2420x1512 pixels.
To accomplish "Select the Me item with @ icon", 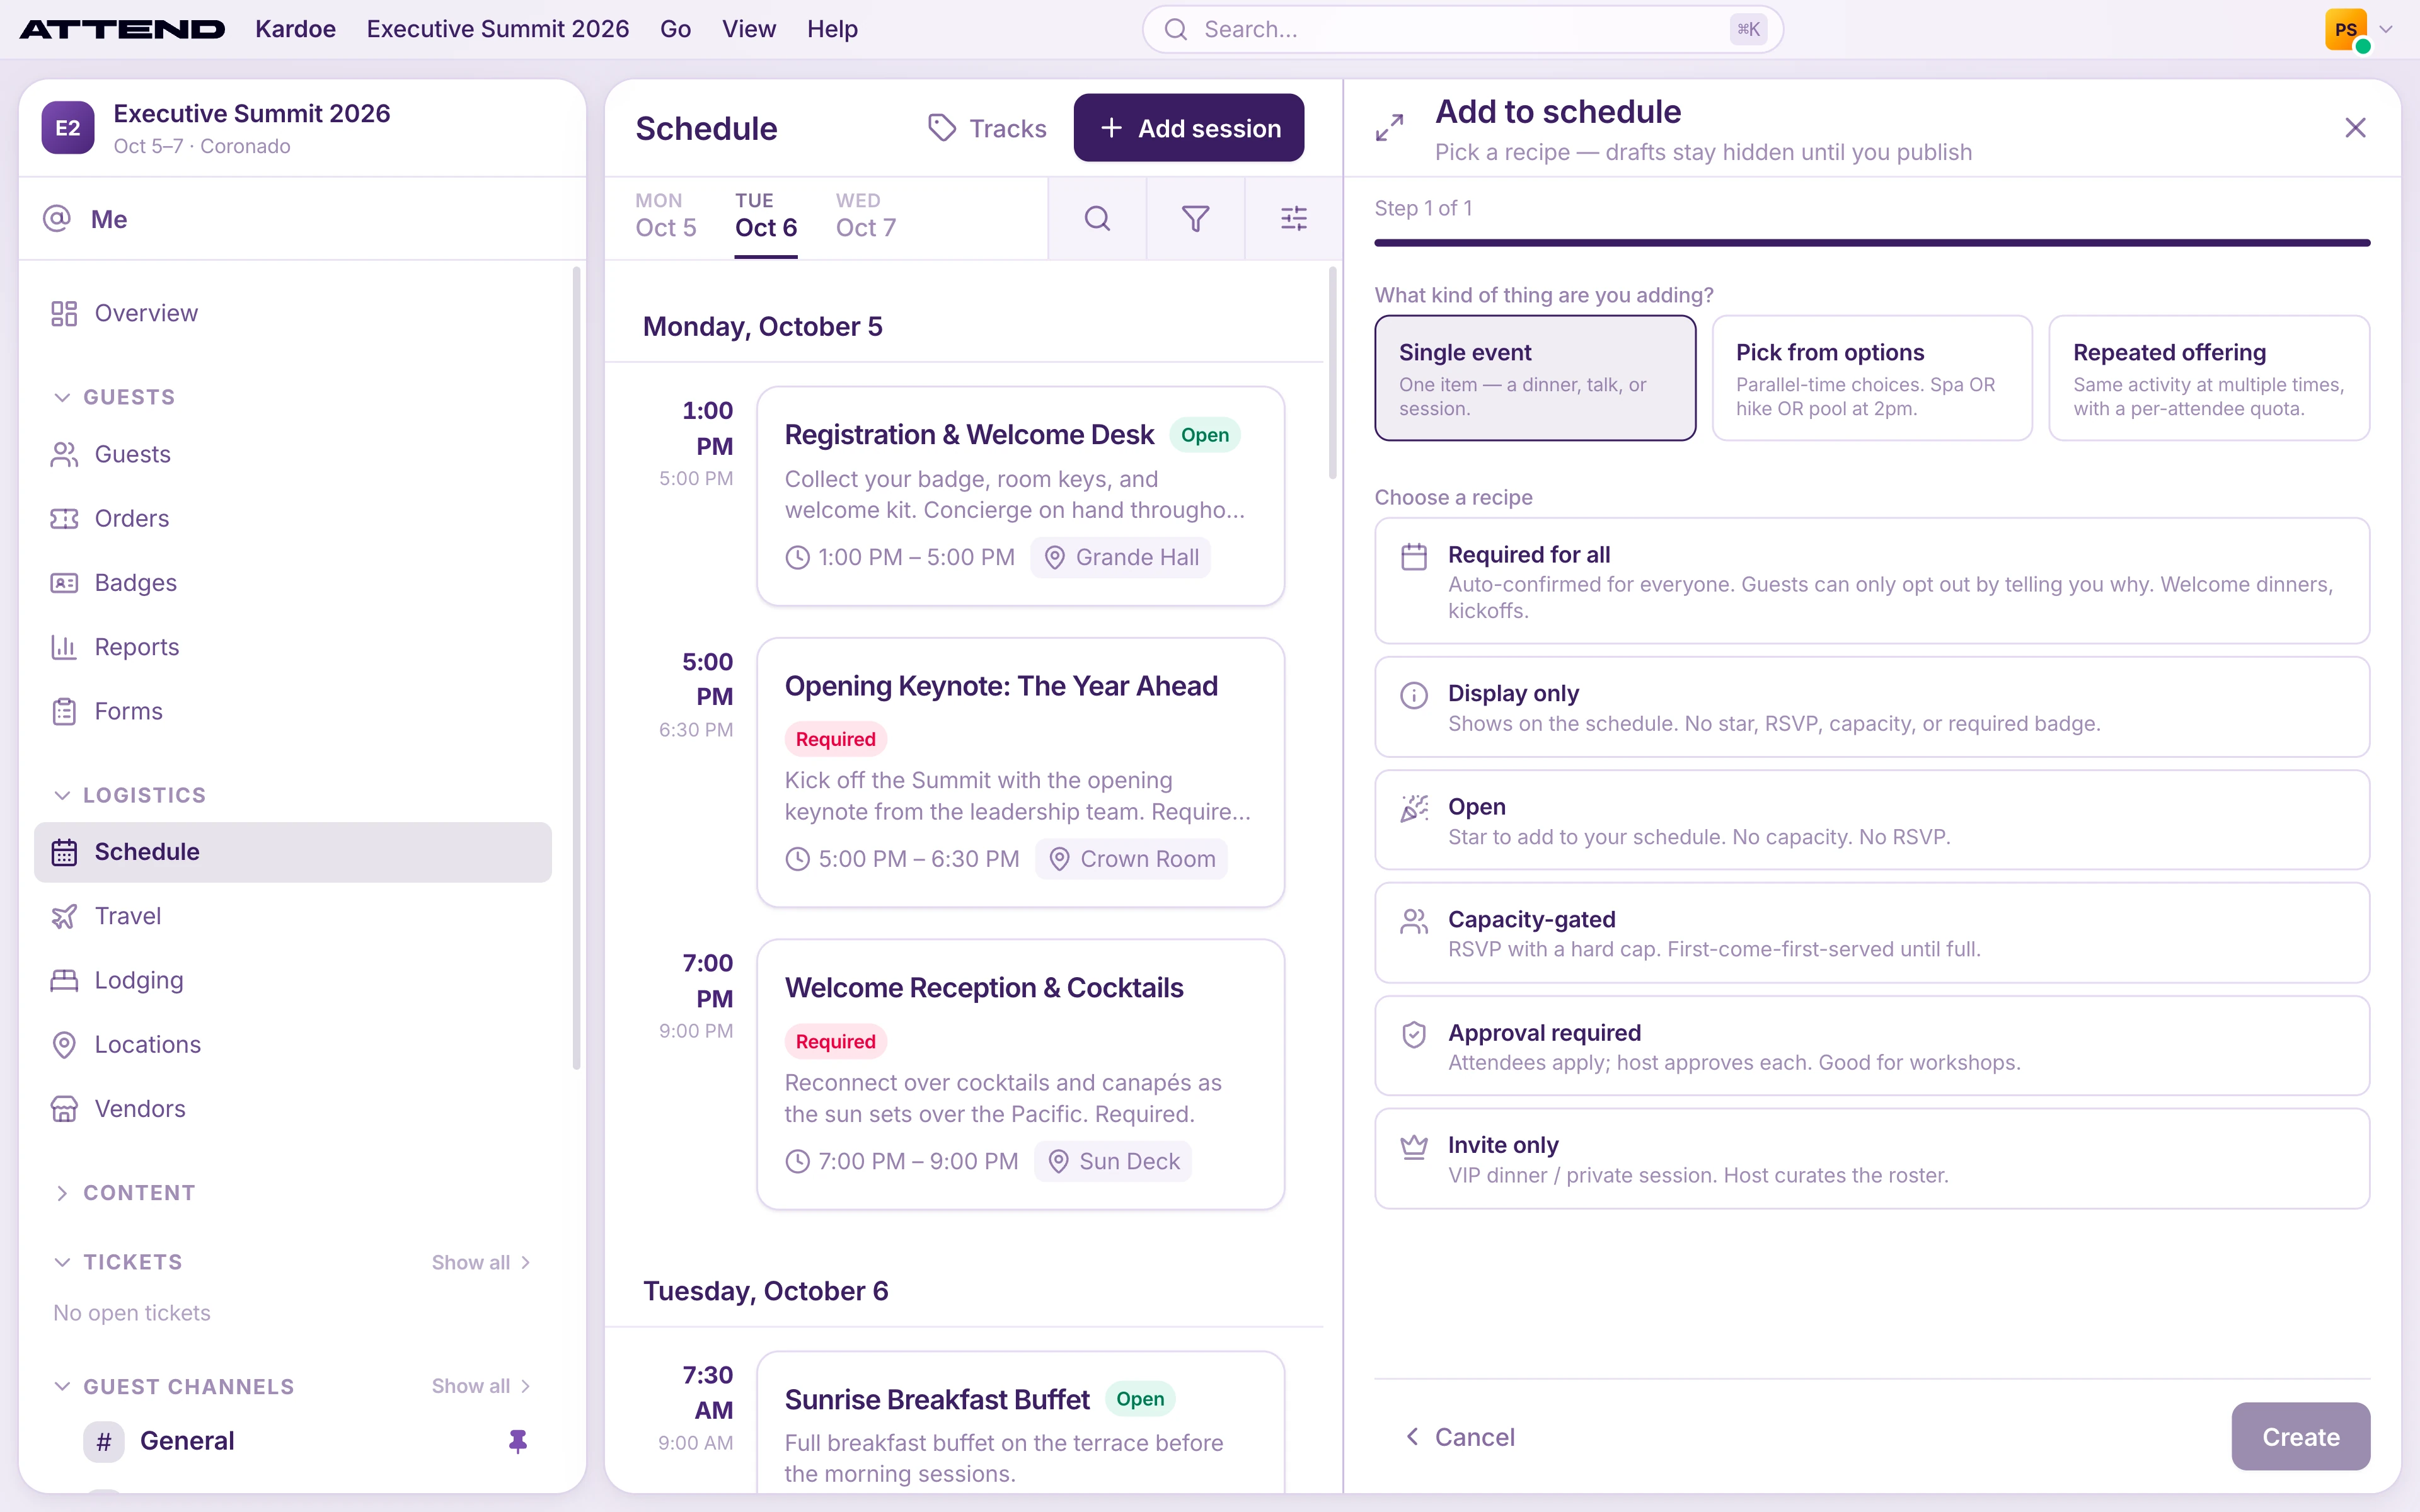I will (x=302, y=219).
